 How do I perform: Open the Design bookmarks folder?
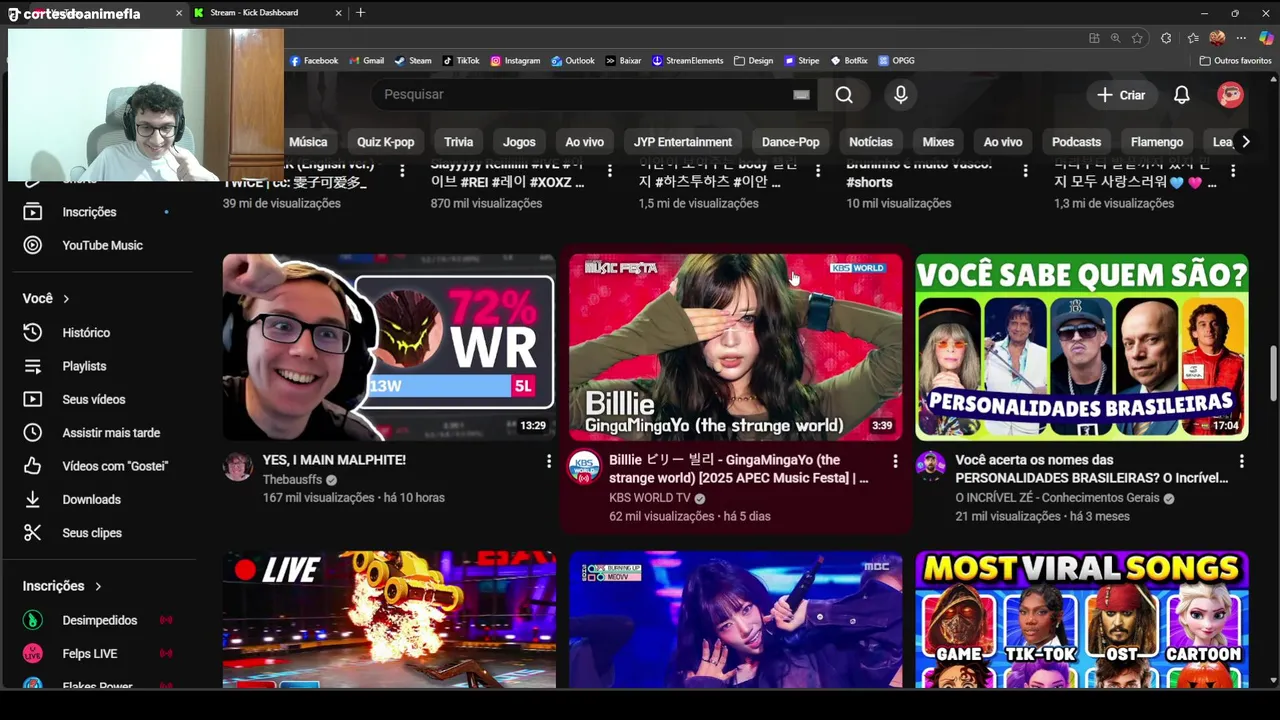pyautogui.click(x=753, y=60)
